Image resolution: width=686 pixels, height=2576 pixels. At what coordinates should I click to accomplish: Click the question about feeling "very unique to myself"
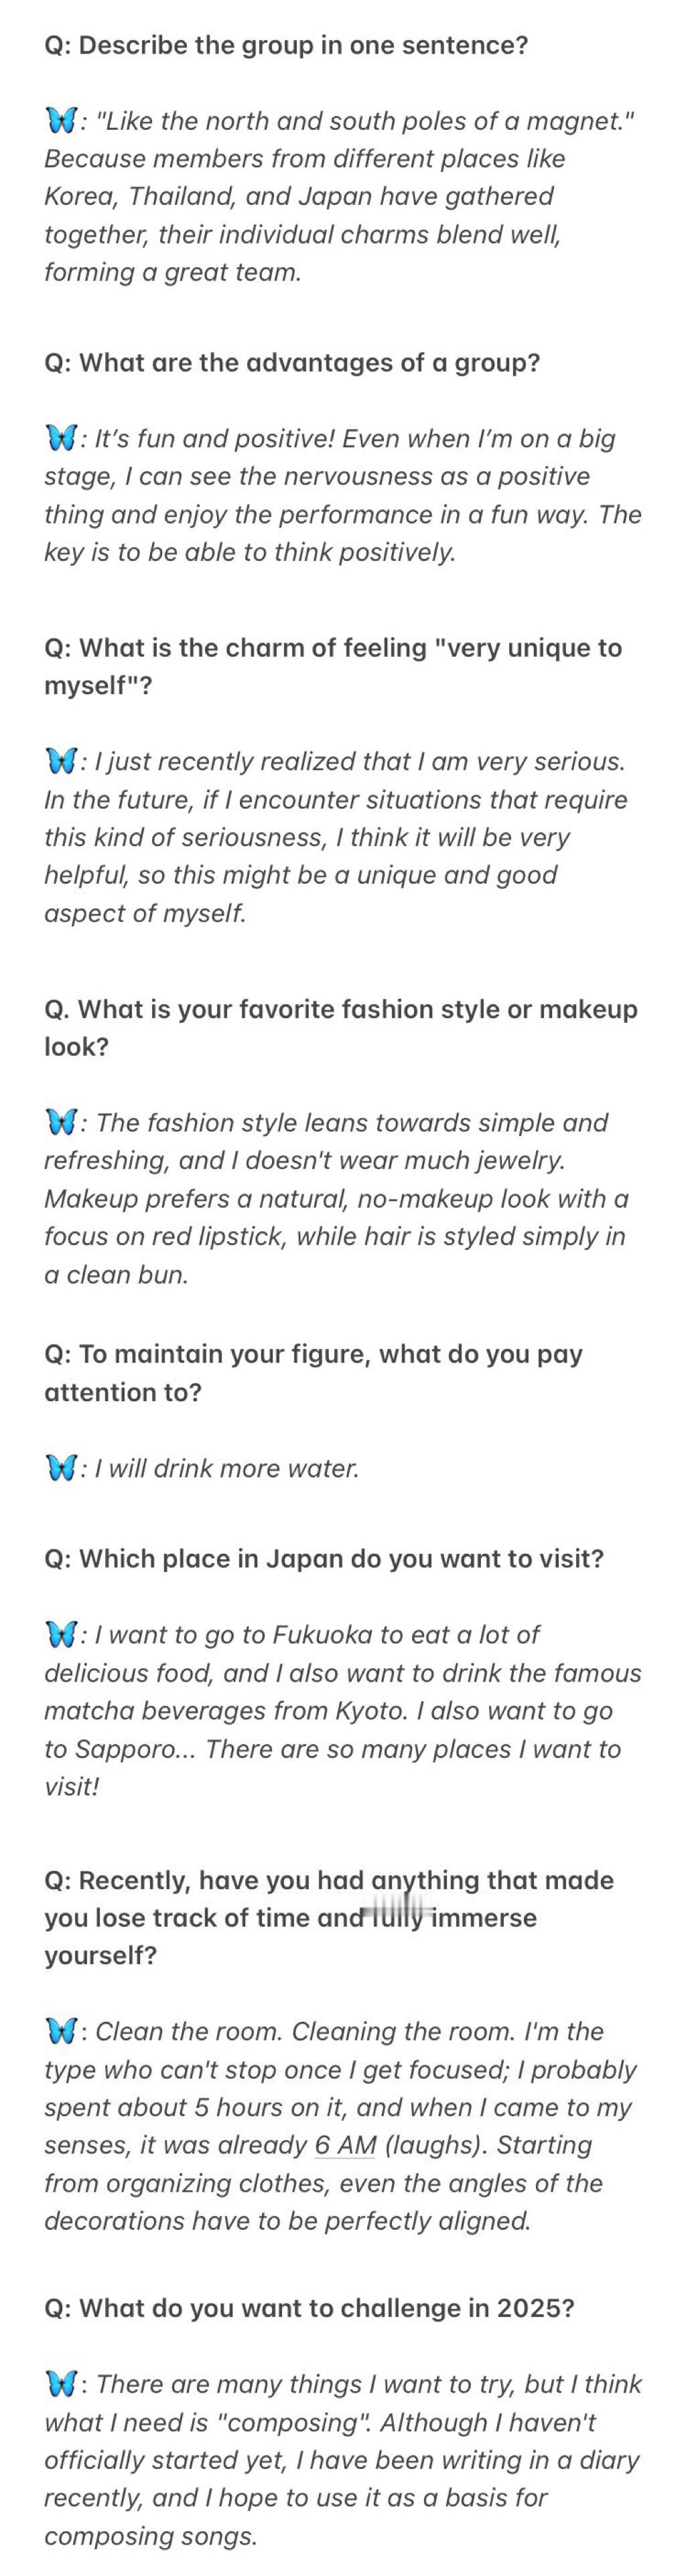(x=333, y=667)
